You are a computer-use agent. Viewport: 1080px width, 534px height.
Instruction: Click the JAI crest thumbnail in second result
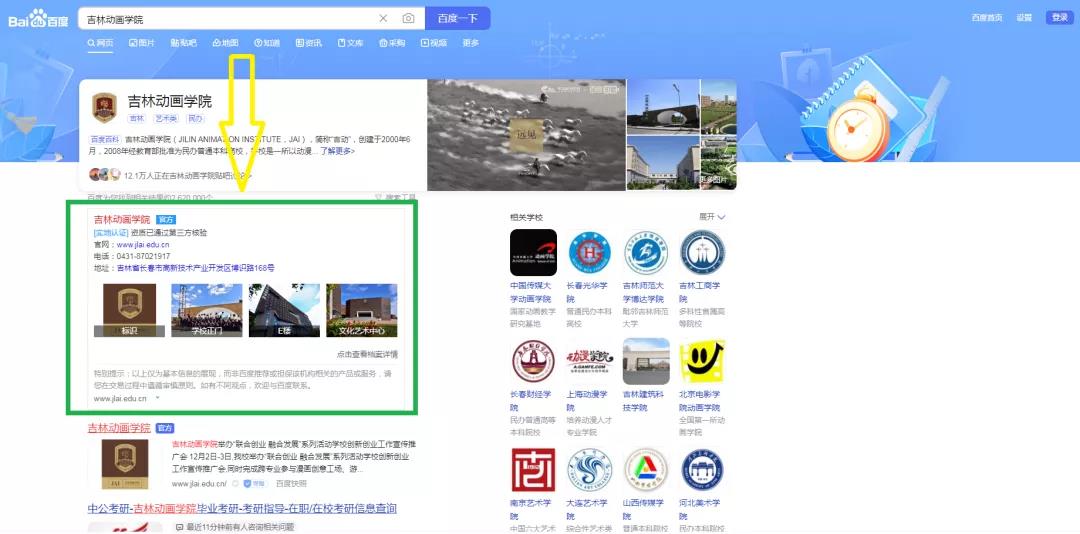click(x=125, y=464)
